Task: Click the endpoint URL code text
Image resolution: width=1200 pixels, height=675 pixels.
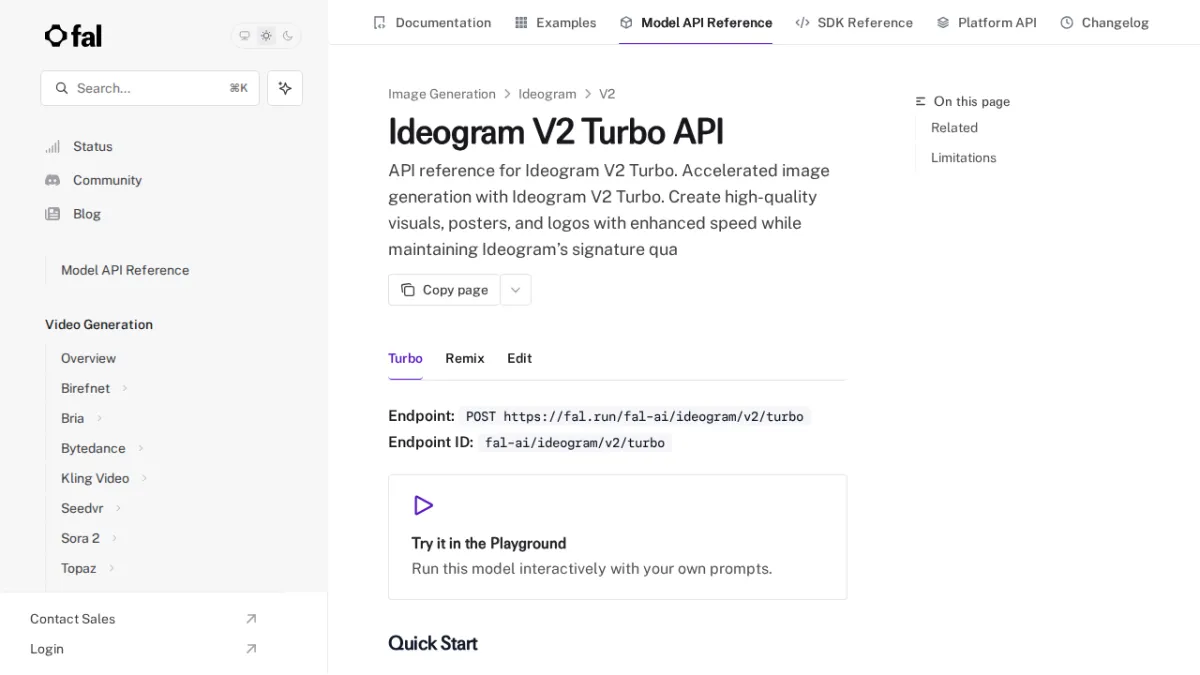Action: pyautogui.click(x=635, y=417)
